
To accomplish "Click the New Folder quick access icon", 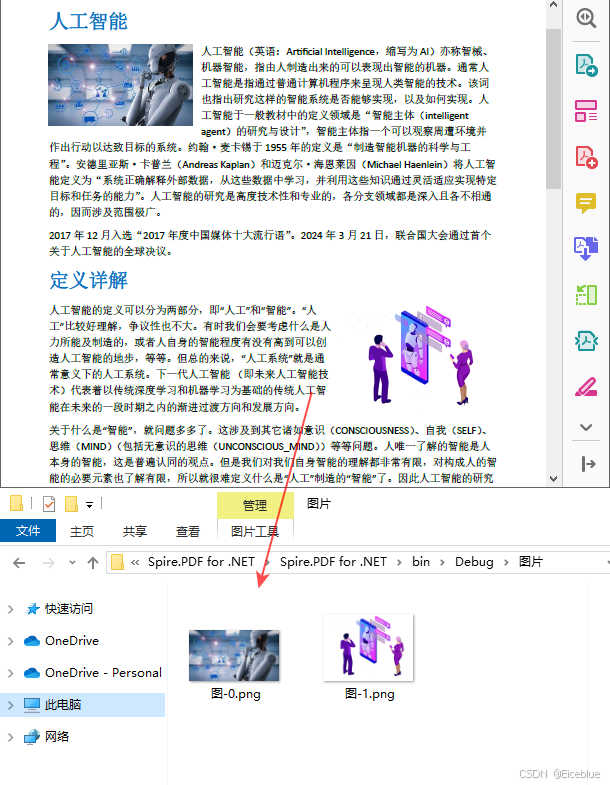I will pyautogui.click(x=72, y=504).
